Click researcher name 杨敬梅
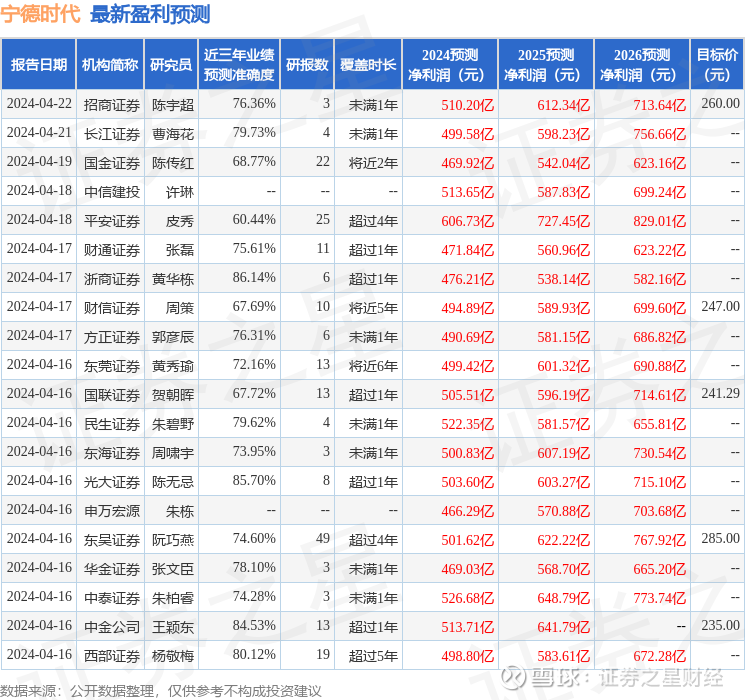Viewport: 745px width, 700px height. click(x=173, y=655)
